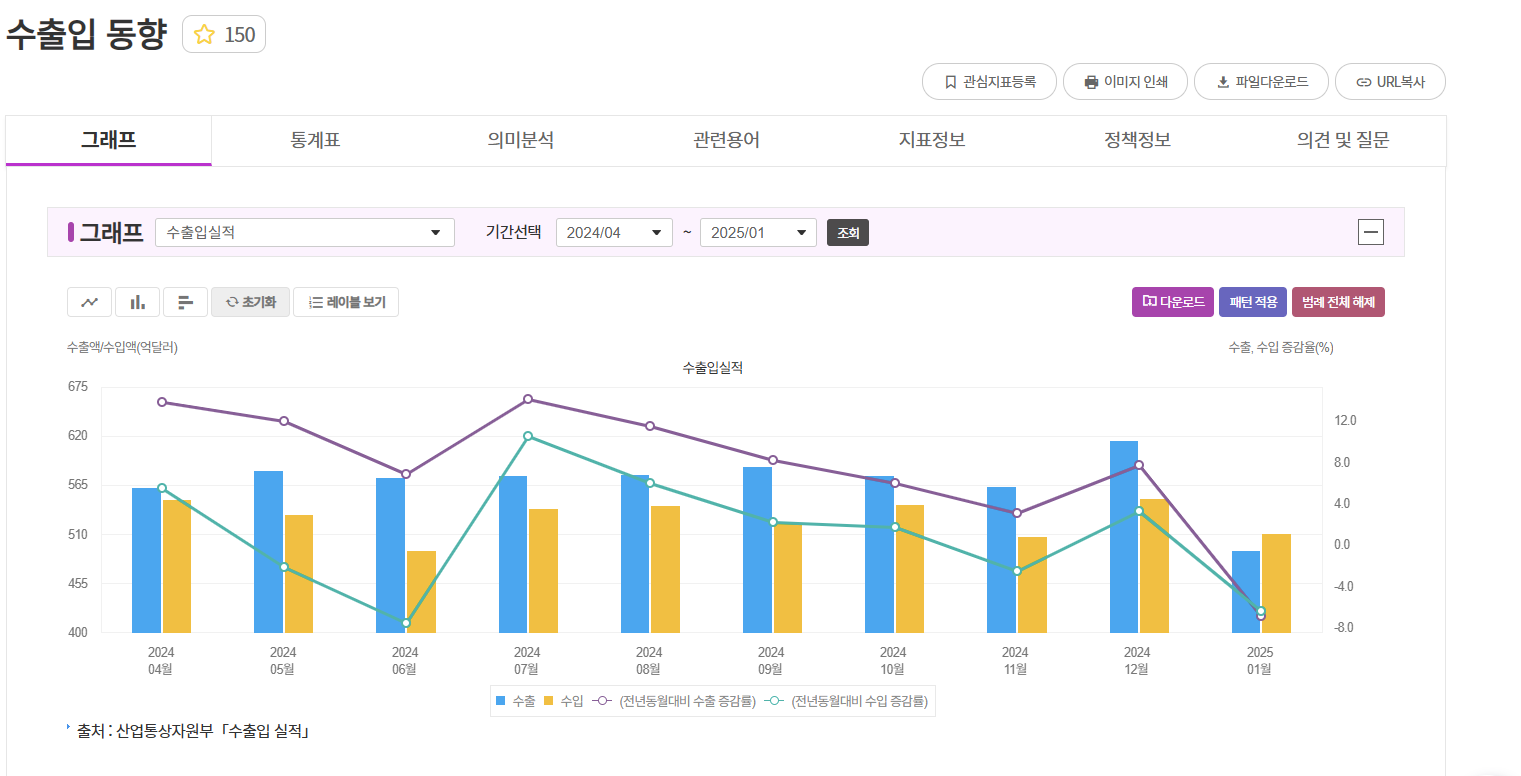Switch to the vertical bar chart icon
Viewport: 1521px width, 776px height.
point(137,301)
